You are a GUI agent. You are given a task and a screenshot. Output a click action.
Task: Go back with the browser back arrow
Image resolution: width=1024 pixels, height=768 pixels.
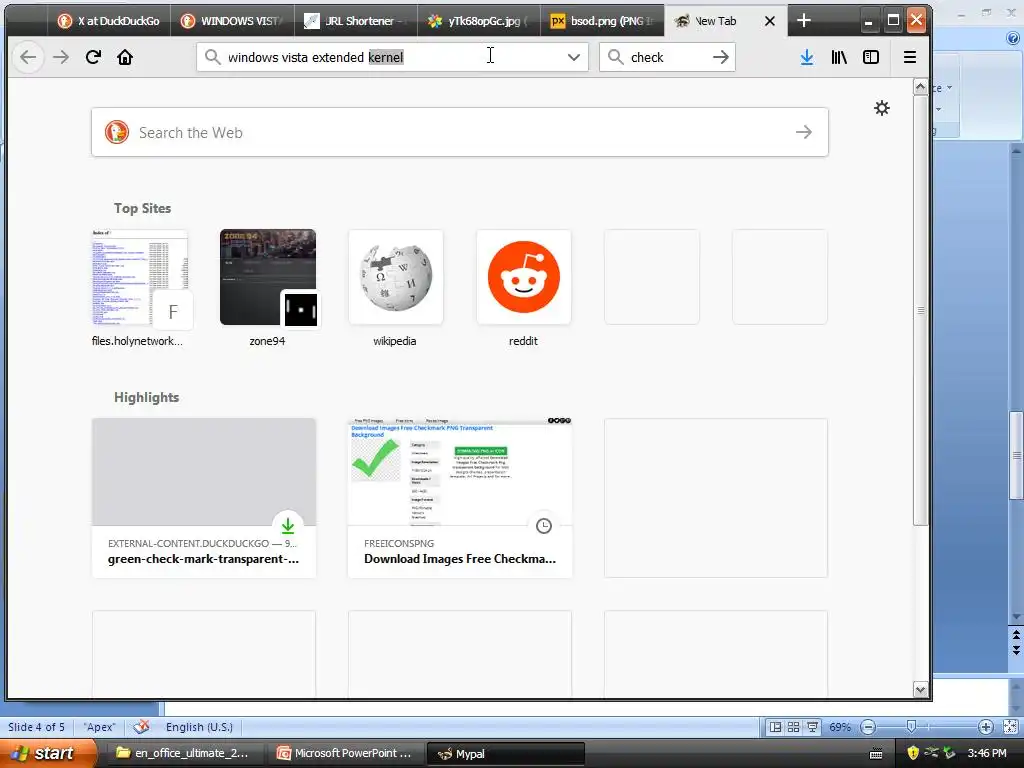tap(28, 57)
